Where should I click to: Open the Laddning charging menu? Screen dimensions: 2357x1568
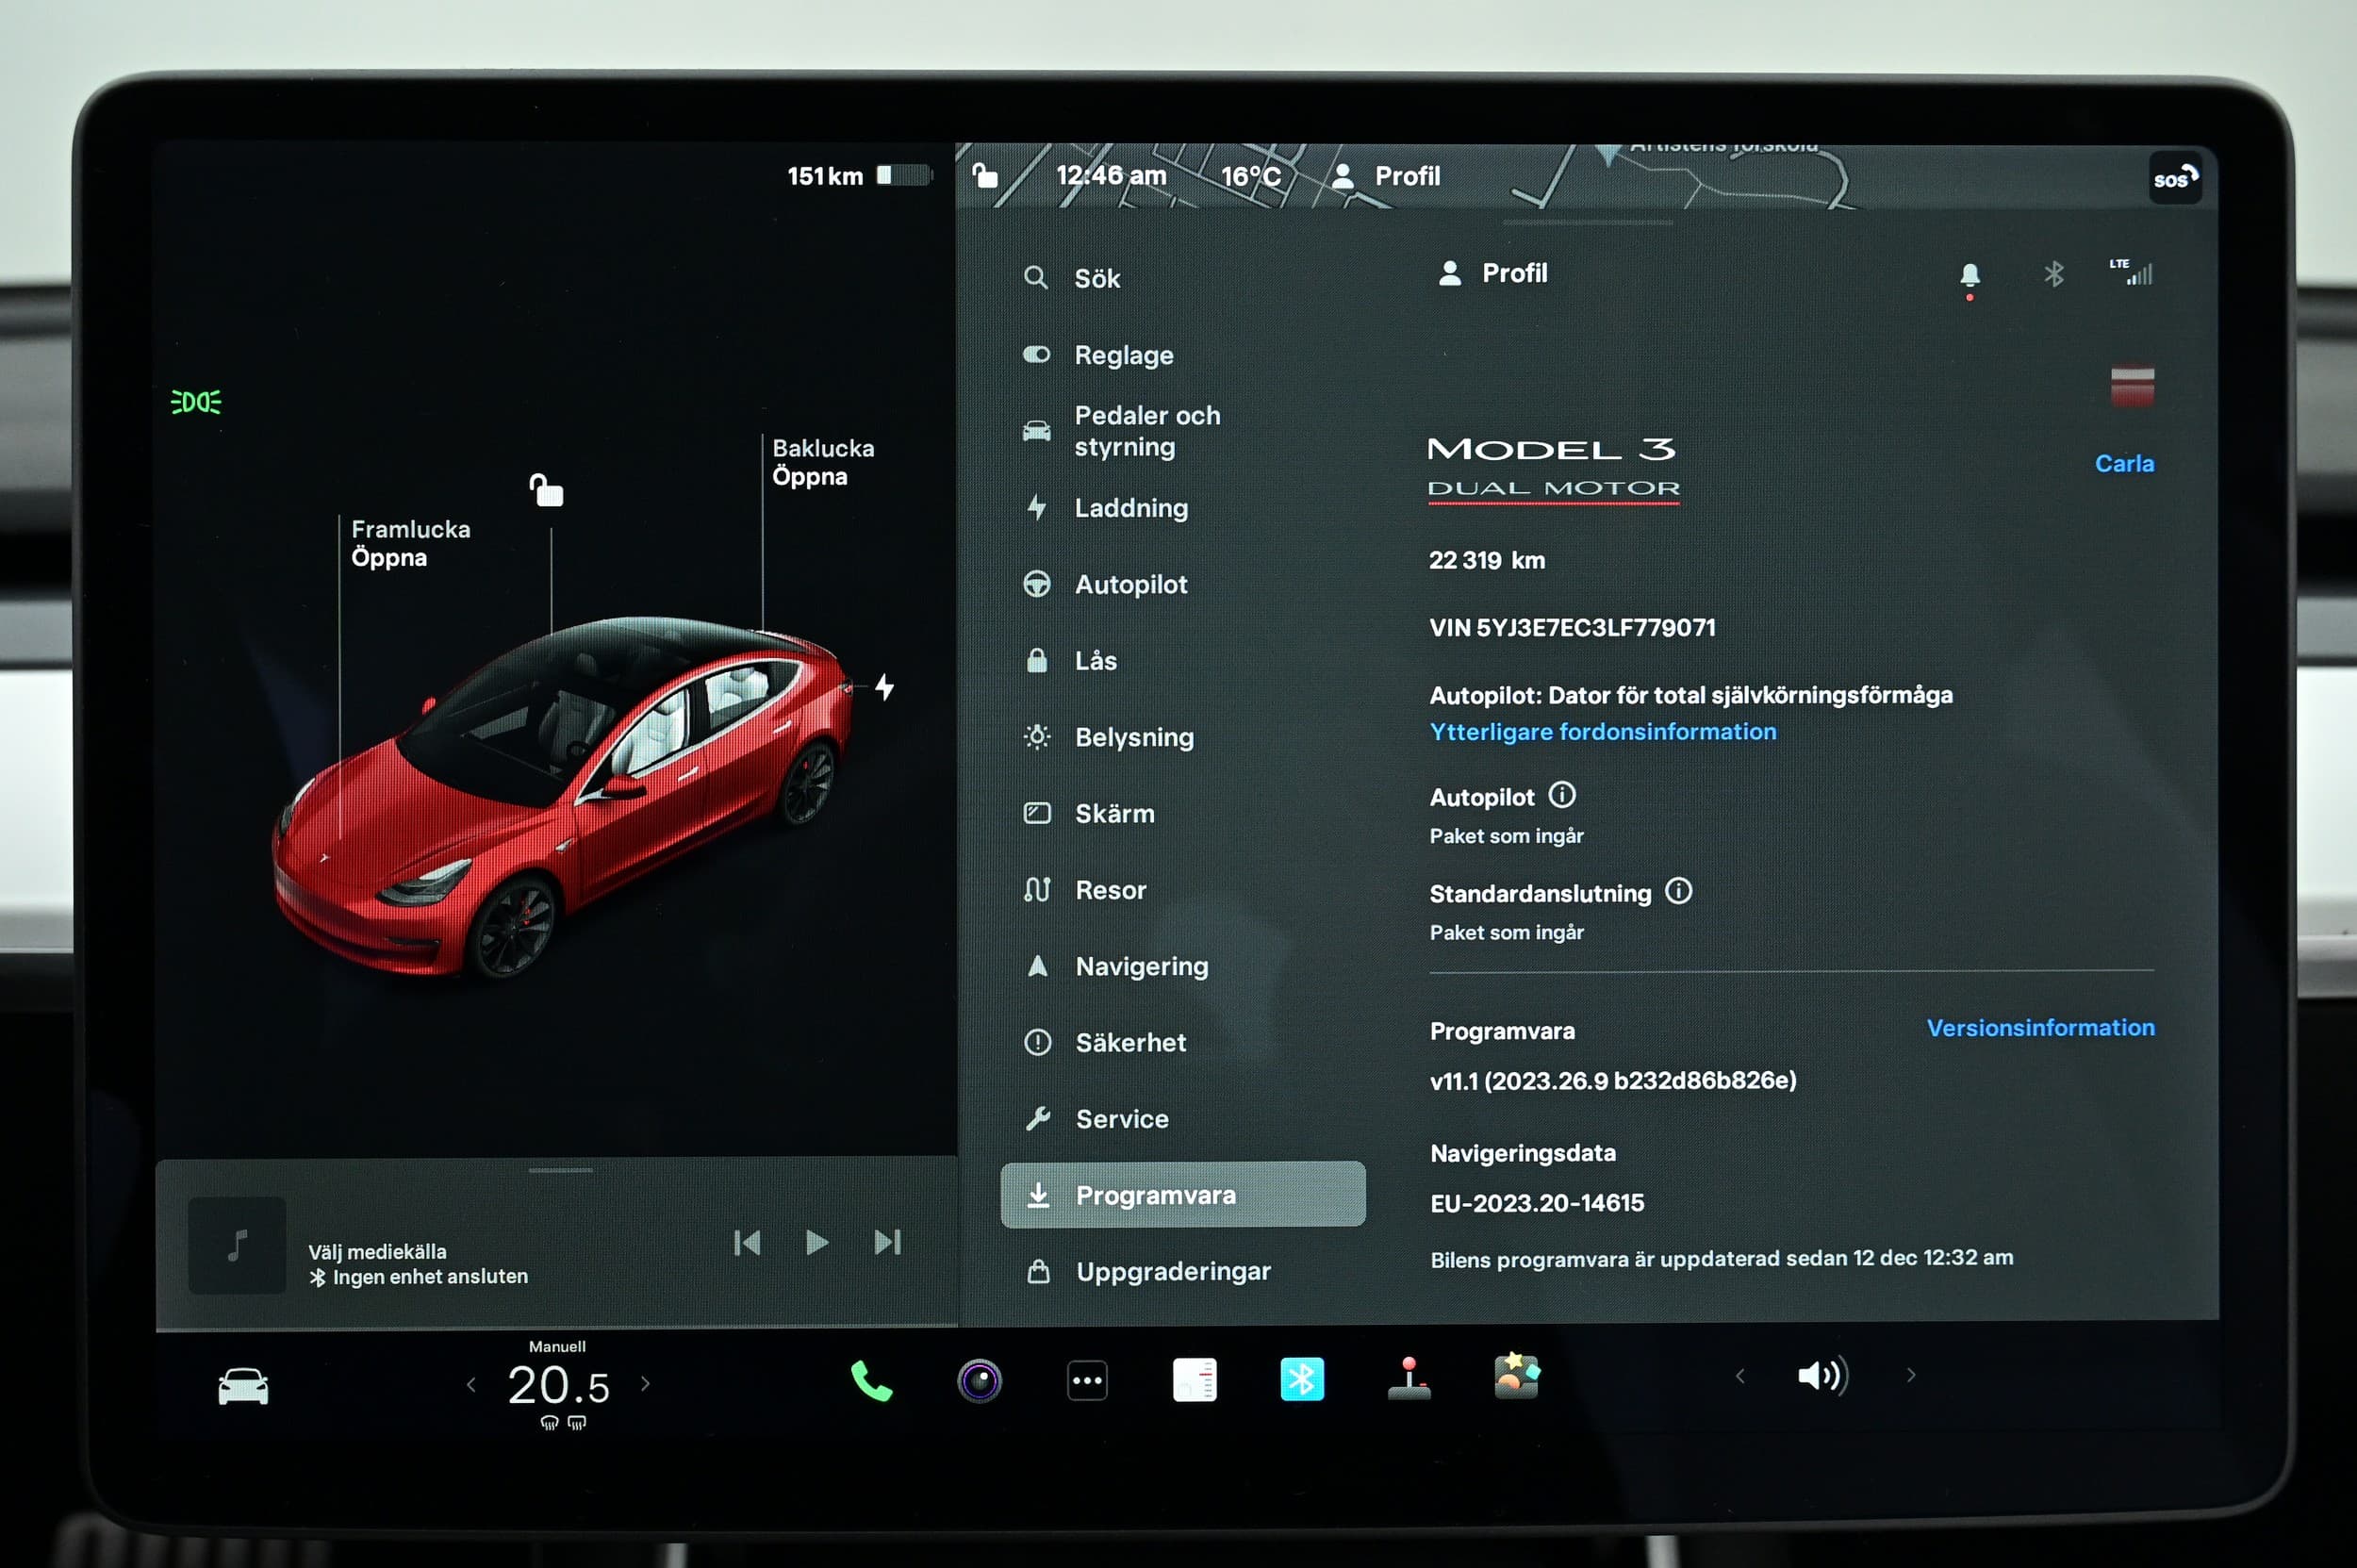1106,508
